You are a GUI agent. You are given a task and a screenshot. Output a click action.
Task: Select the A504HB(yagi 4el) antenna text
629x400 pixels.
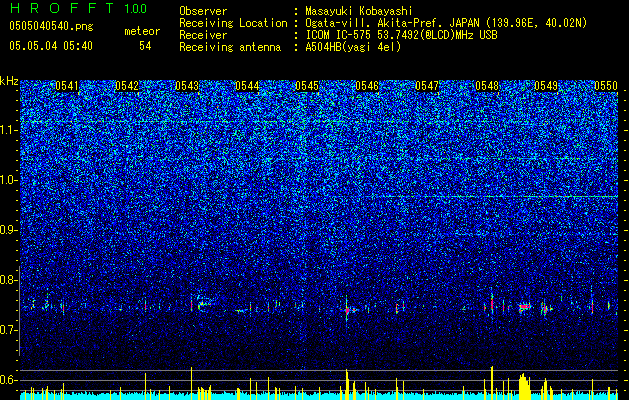coord(353,47)
